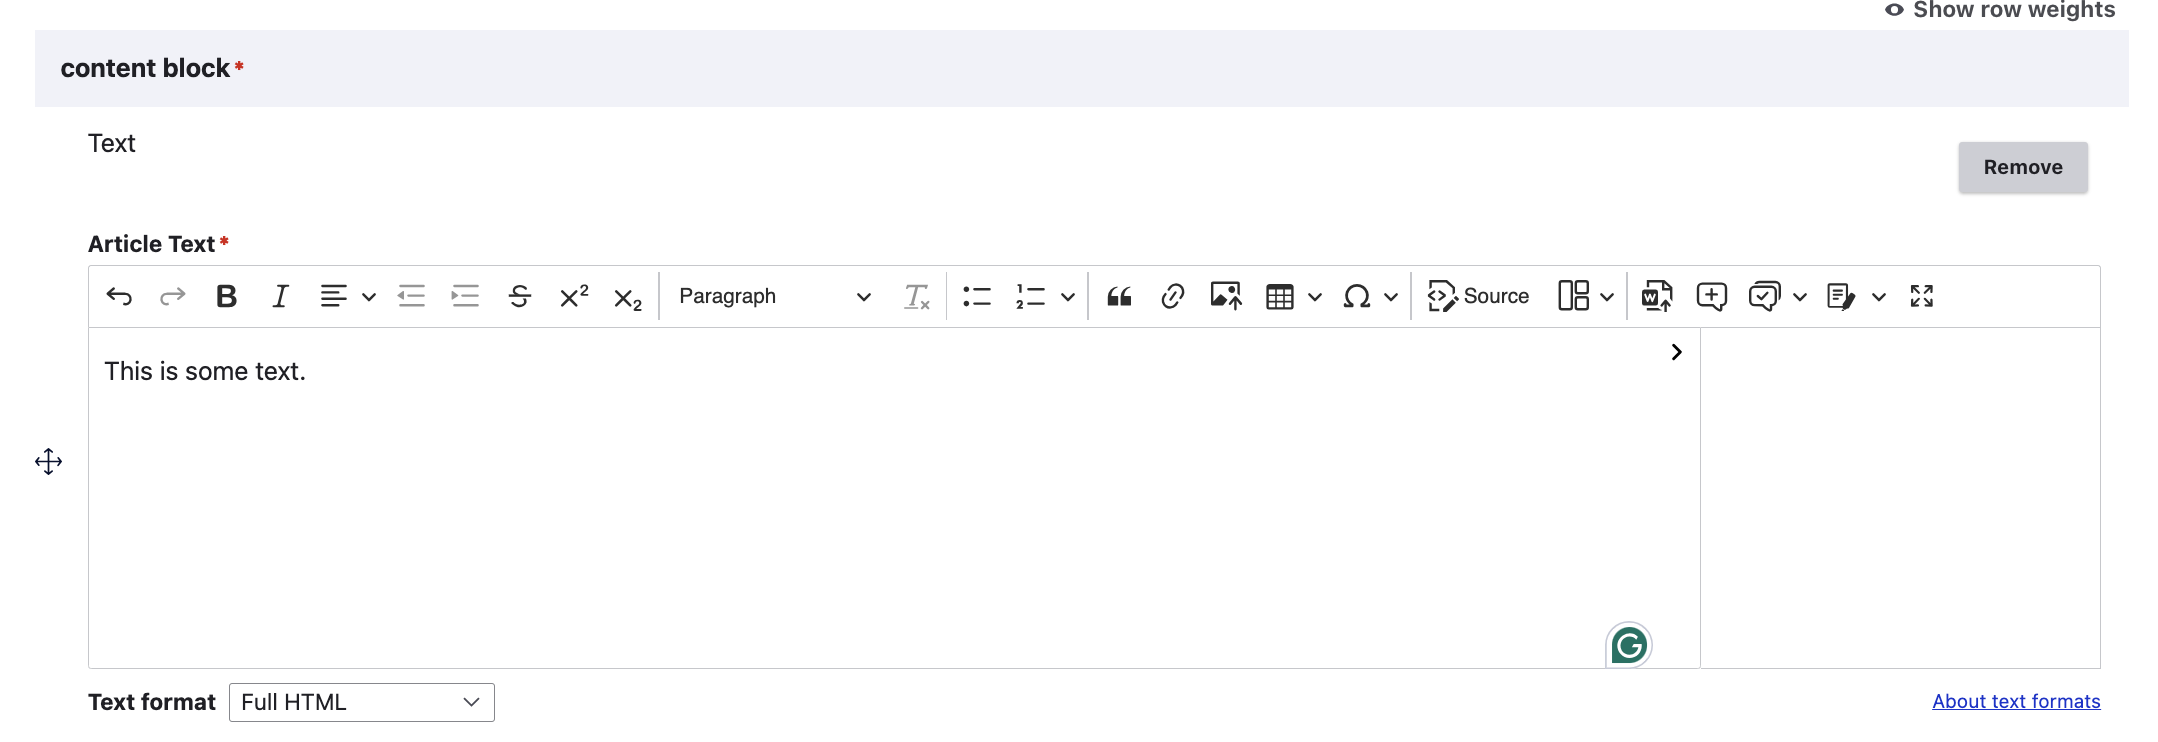Screen dimensions: 2158x742
Task: Undo the last edit
Action: [119, 296]
